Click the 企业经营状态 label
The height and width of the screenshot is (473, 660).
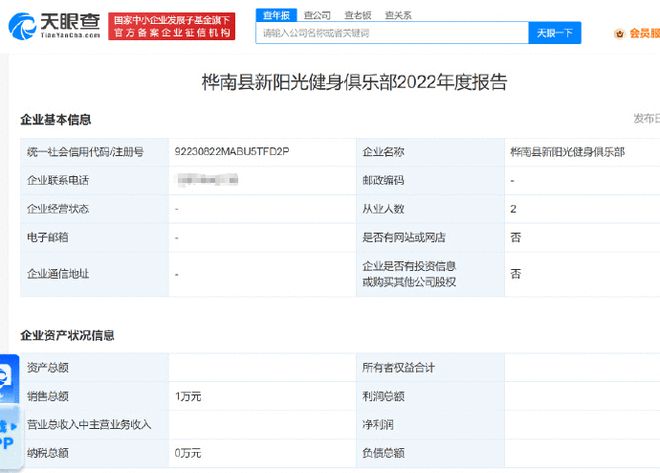pyautogui.click(x=58, y=209)
